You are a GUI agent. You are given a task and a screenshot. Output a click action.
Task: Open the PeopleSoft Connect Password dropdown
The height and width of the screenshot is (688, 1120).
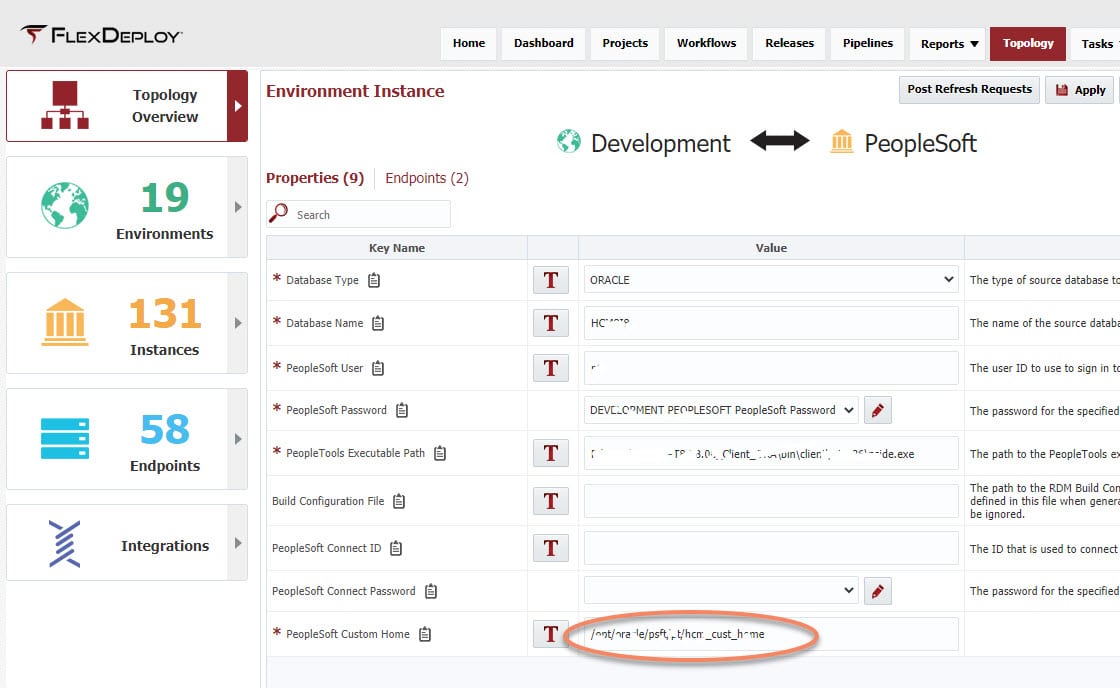click(x=721, y=591)
